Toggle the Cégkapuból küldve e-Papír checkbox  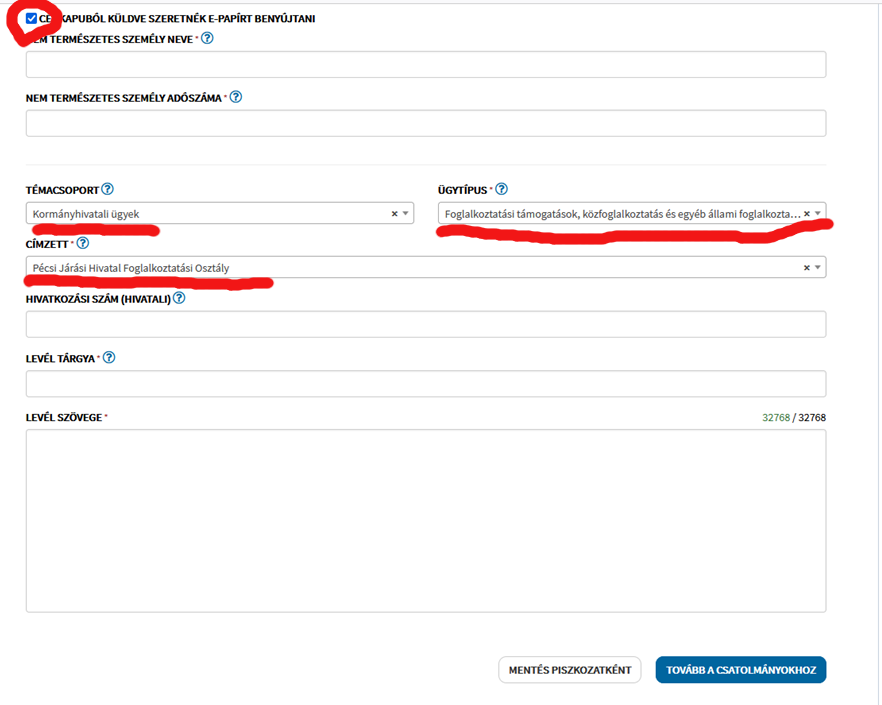click(x=32, y=18)
